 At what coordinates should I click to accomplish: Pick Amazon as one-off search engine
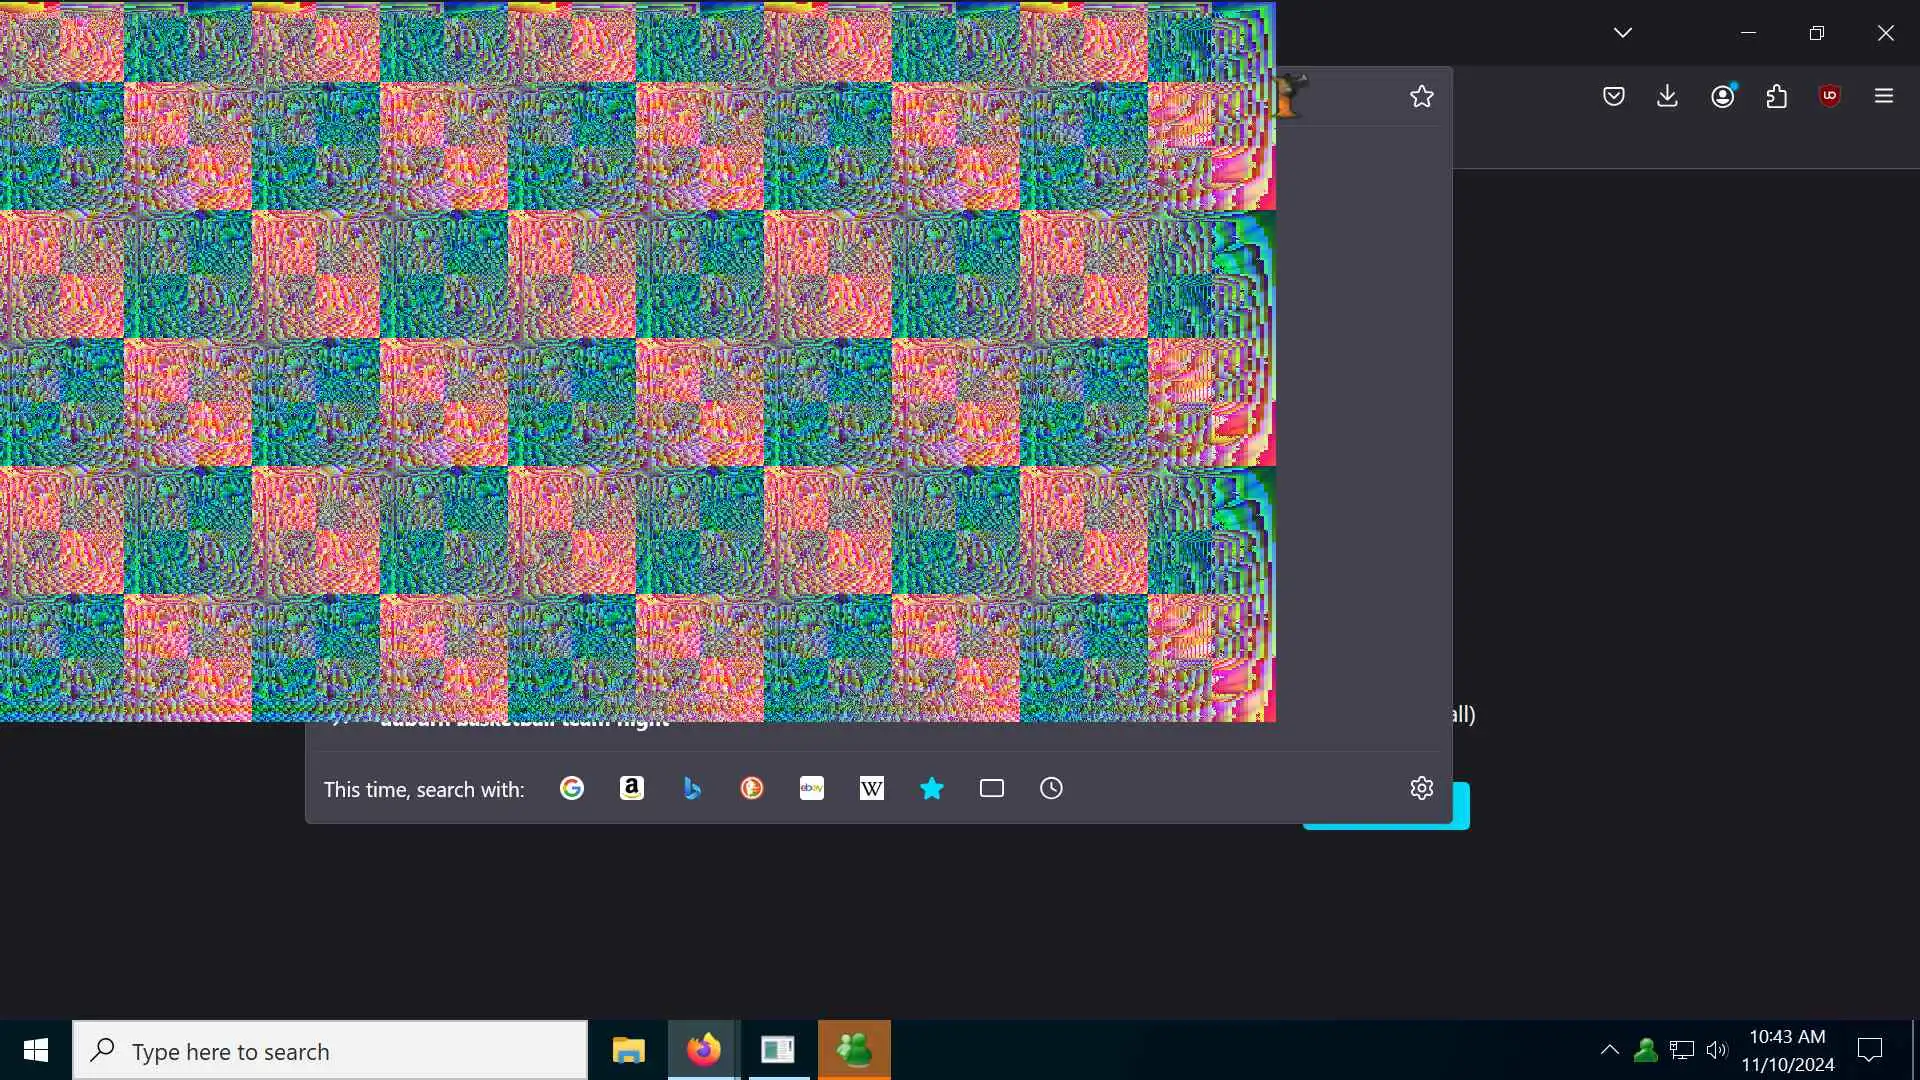tap(632, 789)
